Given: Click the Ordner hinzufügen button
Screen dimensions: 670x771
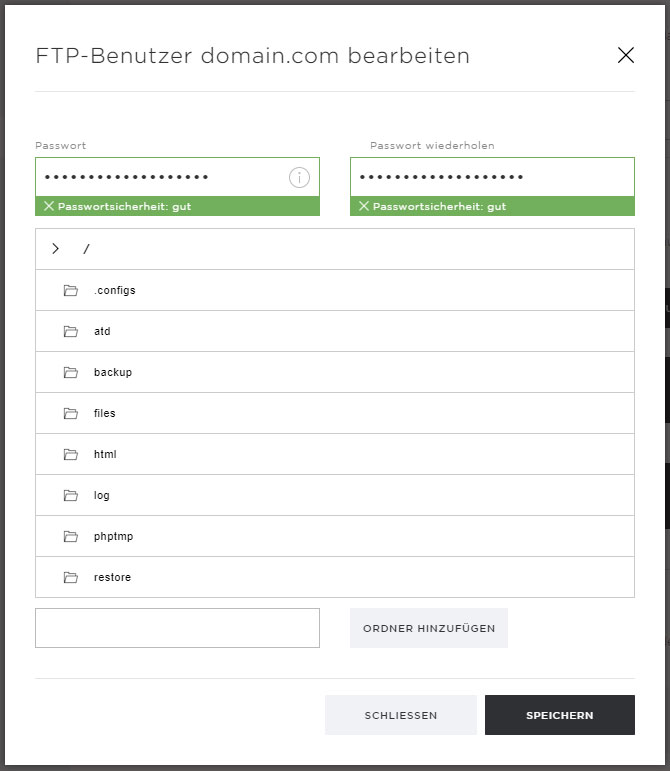Looking at the screenshot, I should point(429,628).
